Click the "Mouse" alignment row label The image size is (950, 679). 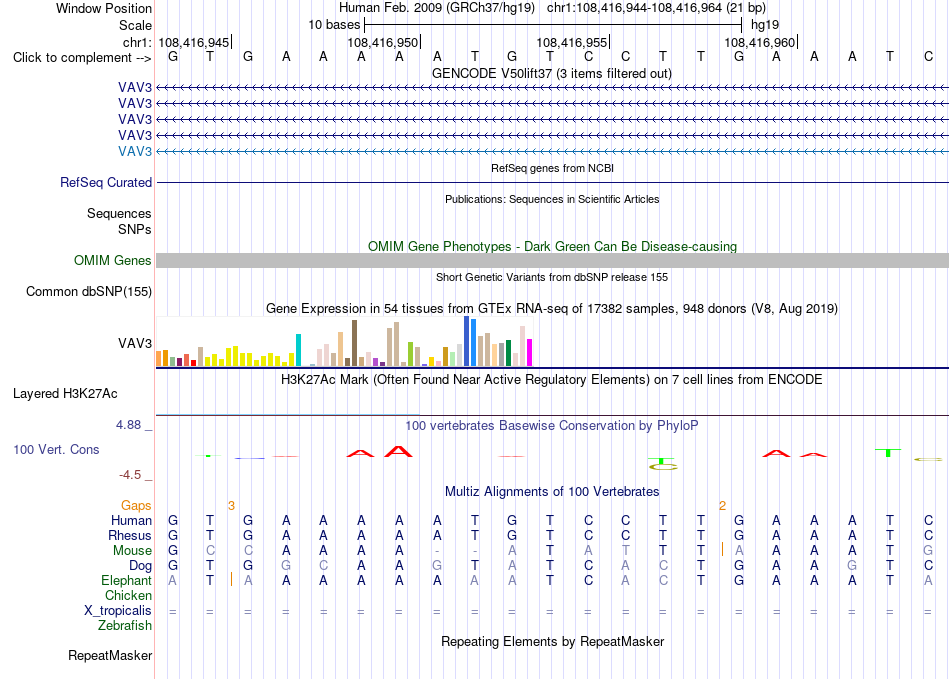coord(133,551)
